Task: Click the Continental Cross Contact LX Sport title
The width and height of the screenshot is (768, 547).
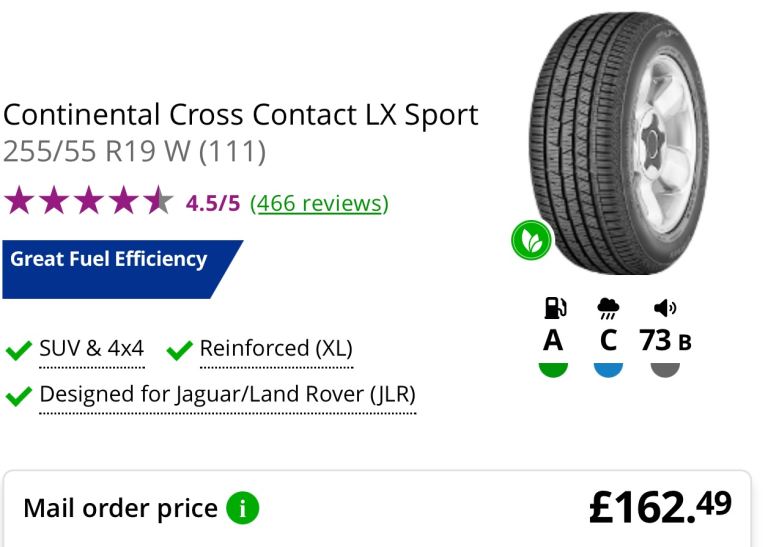Action: tap(241, 115)
